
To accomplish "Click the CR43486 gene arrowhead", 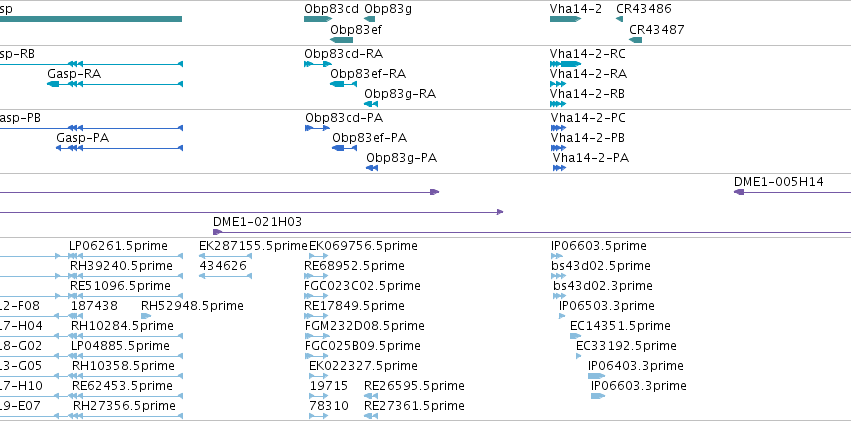I will [619, 19].
